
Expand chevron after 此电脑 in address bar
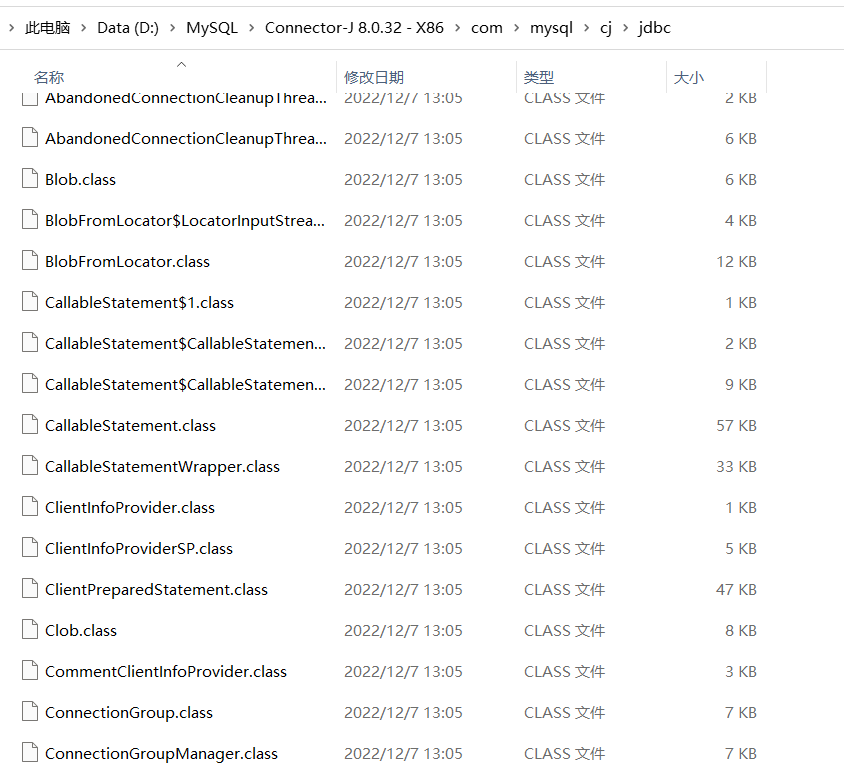pos(83,27)
